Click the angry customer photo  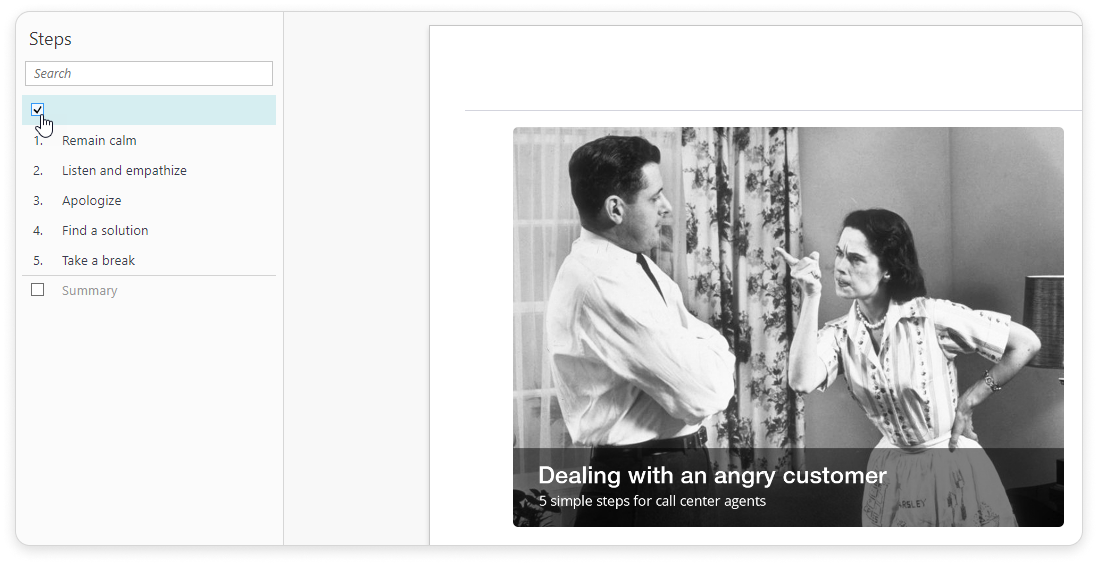click(x=788, y=327)
